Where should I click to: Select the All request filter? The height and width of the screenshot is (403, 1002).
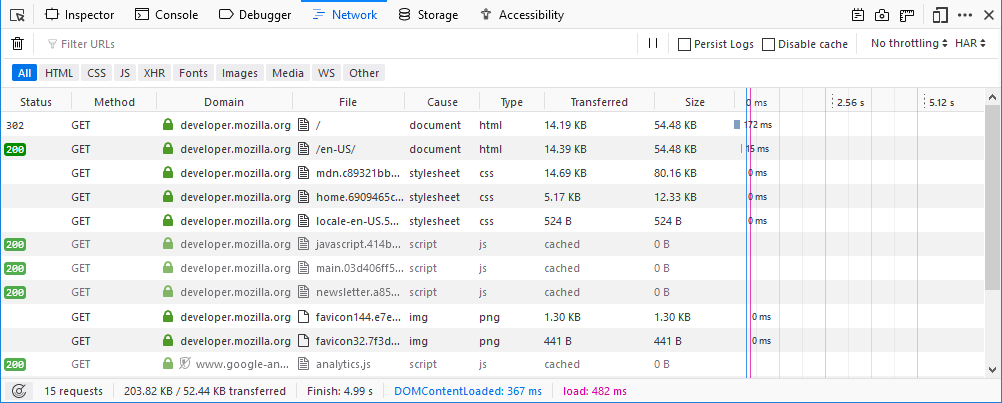(x=24, y=73)
